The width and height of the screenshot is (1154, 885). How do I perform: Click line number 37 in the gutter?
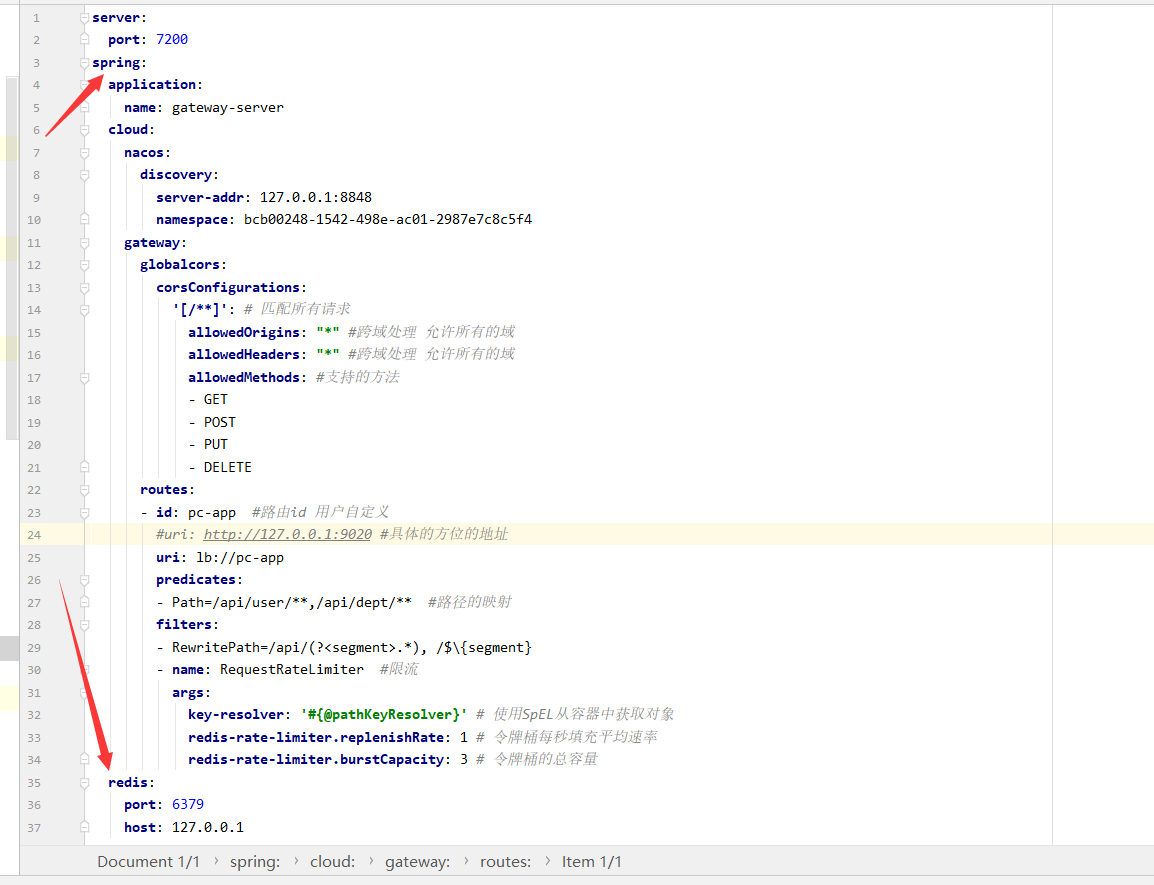[34, 828]
